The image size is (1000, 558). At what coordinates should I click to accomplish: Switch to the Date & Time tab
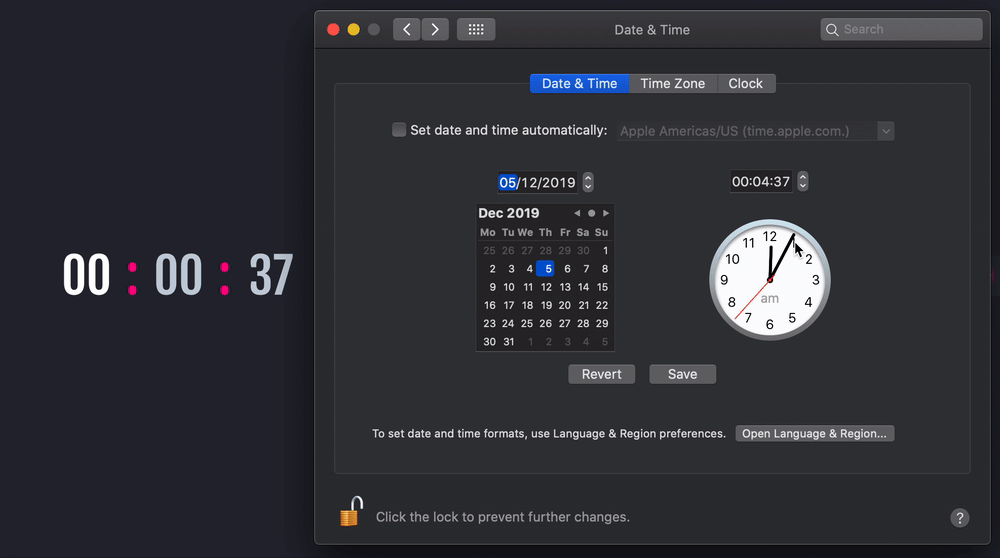[579, 84]
